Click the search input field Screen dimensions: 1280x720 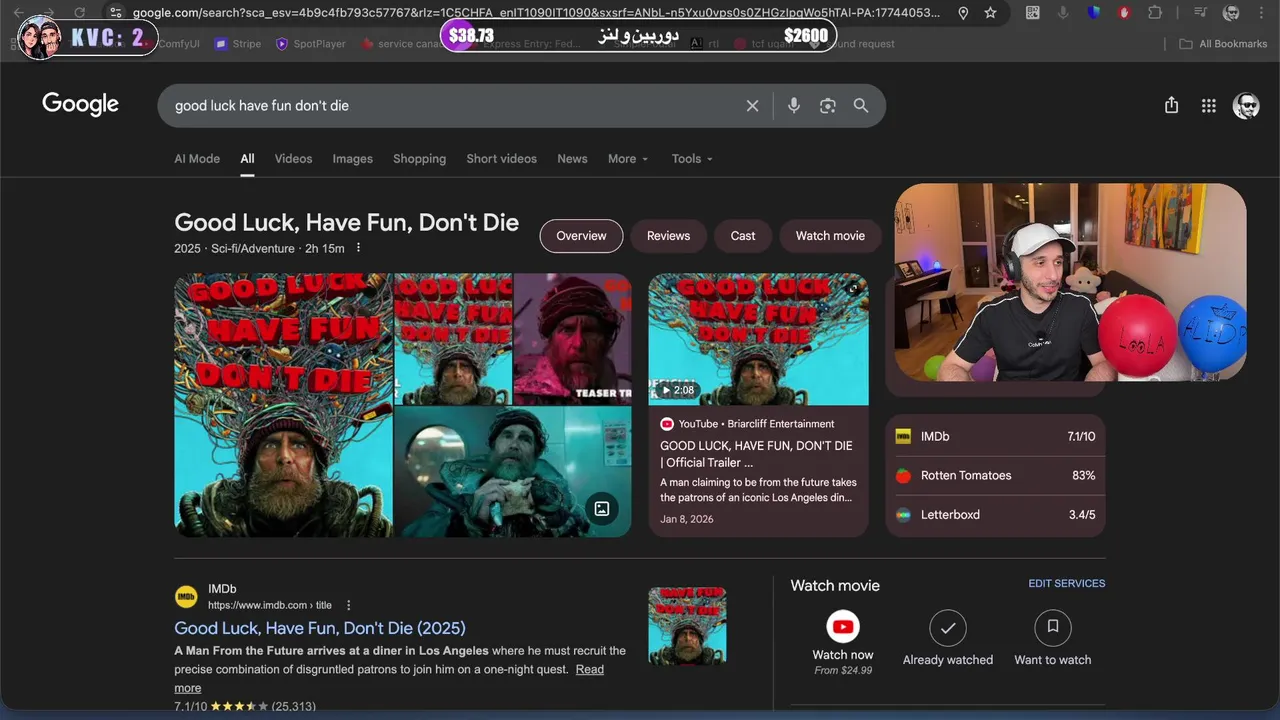(455, 106)
